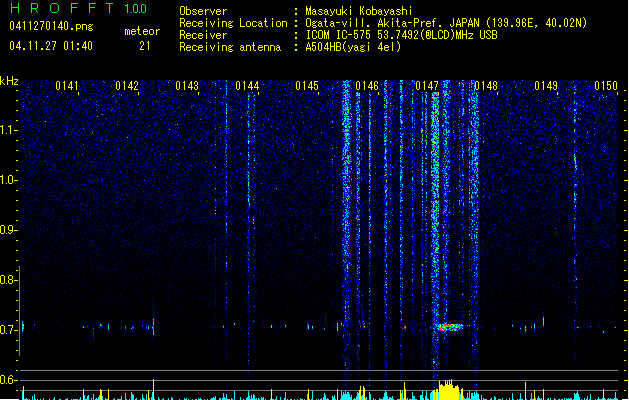Click the meteor count value 21
629x400 pixels.
tap(145, 46)
